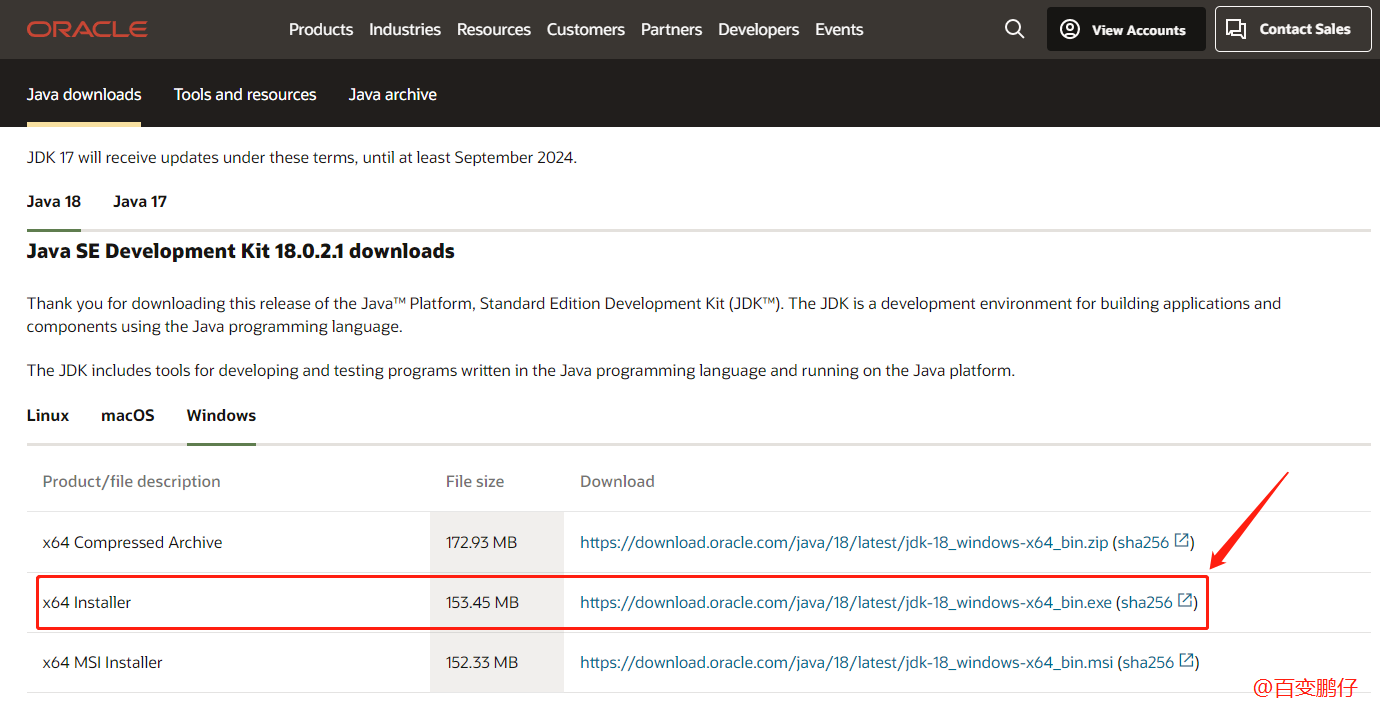The image size is (1380, 723).
Task: Open sha256 link for the zip archive
Action: (x=1143, y=543)
